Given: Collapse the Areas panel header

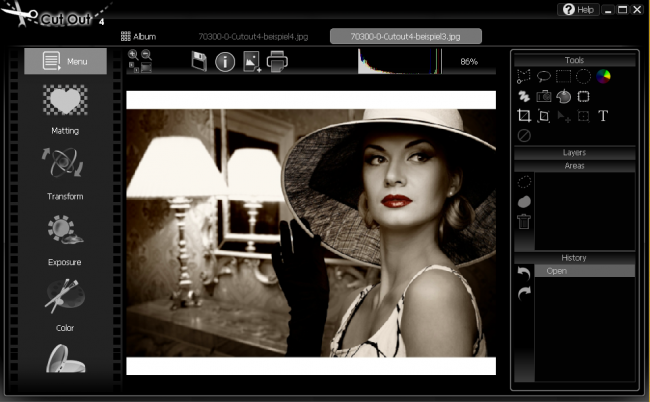Looking at the screenshot, I should [574, 165].
